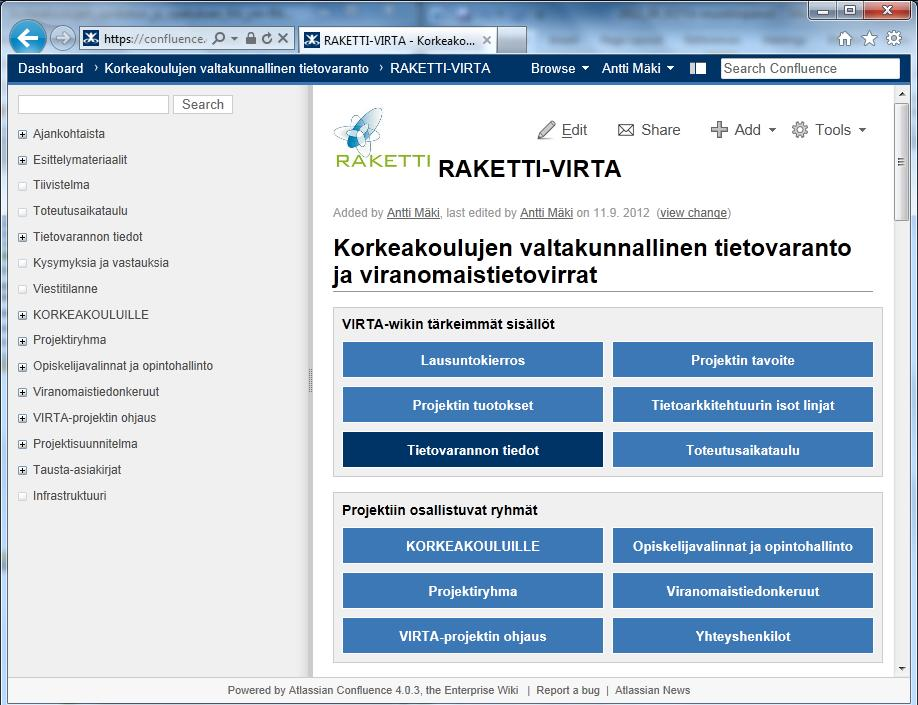This screenshot has height=705, width=918.
Task: Refresh the page with reload icon
Action: (x=267, y=39)
